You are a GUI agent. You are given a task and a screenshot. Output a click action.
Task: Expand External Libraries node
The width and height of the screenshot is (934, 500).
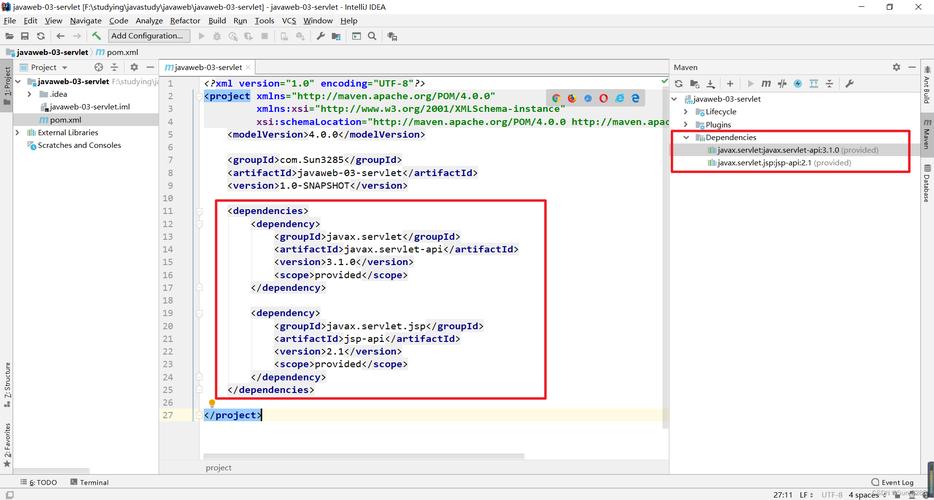(x=18, y=132)
